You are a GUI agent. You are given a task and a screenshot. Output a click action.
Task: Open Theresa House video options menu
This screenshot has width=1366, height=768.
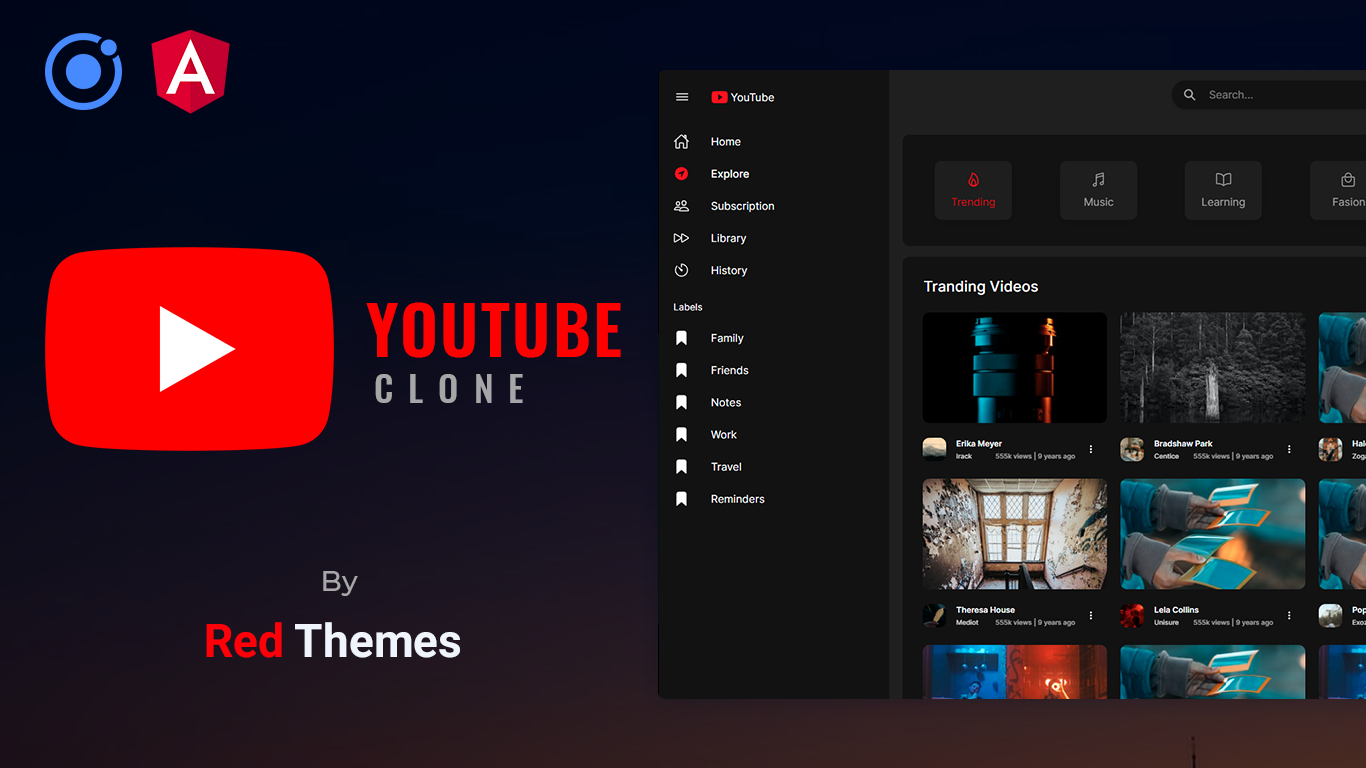point(1091,615)
